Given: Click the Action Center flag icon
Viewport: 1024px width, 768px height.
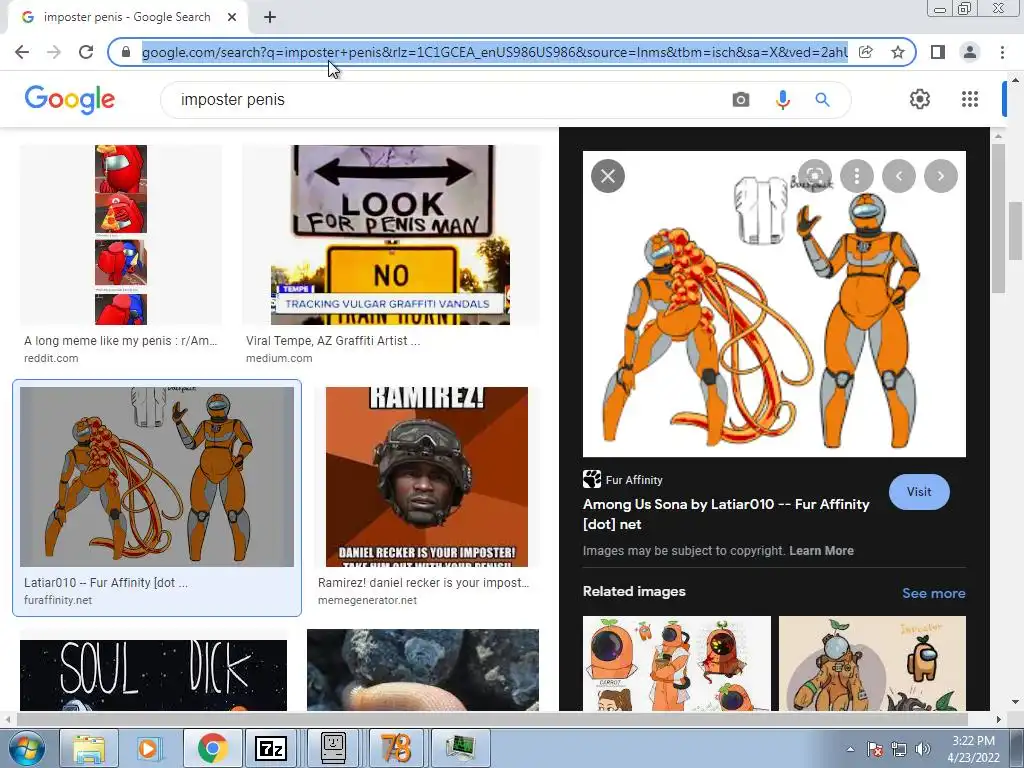Looking at the screenshot, I should (x=875, y=749).
